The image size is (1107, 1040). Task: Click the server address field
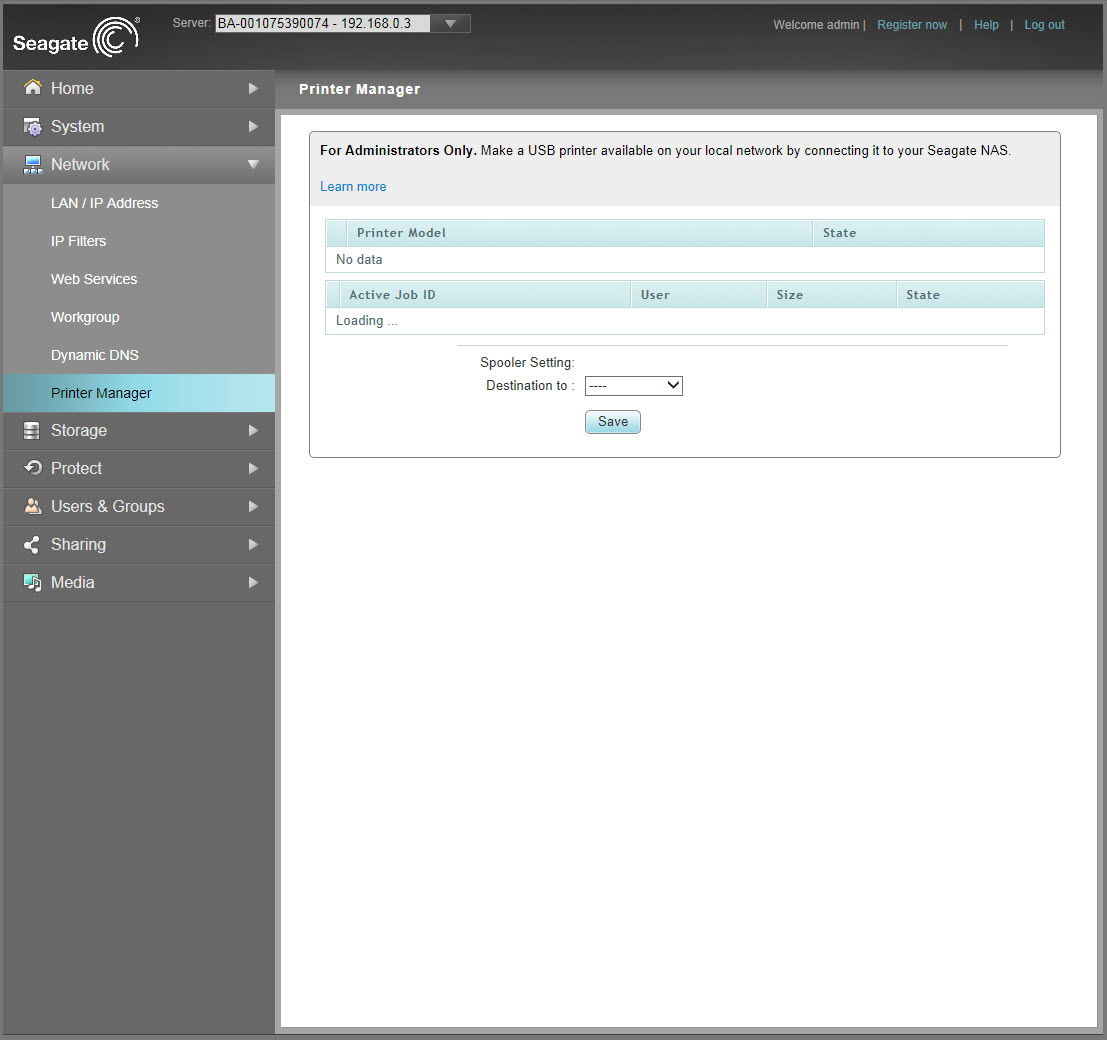pyautogui.click(x=323, y=23)
